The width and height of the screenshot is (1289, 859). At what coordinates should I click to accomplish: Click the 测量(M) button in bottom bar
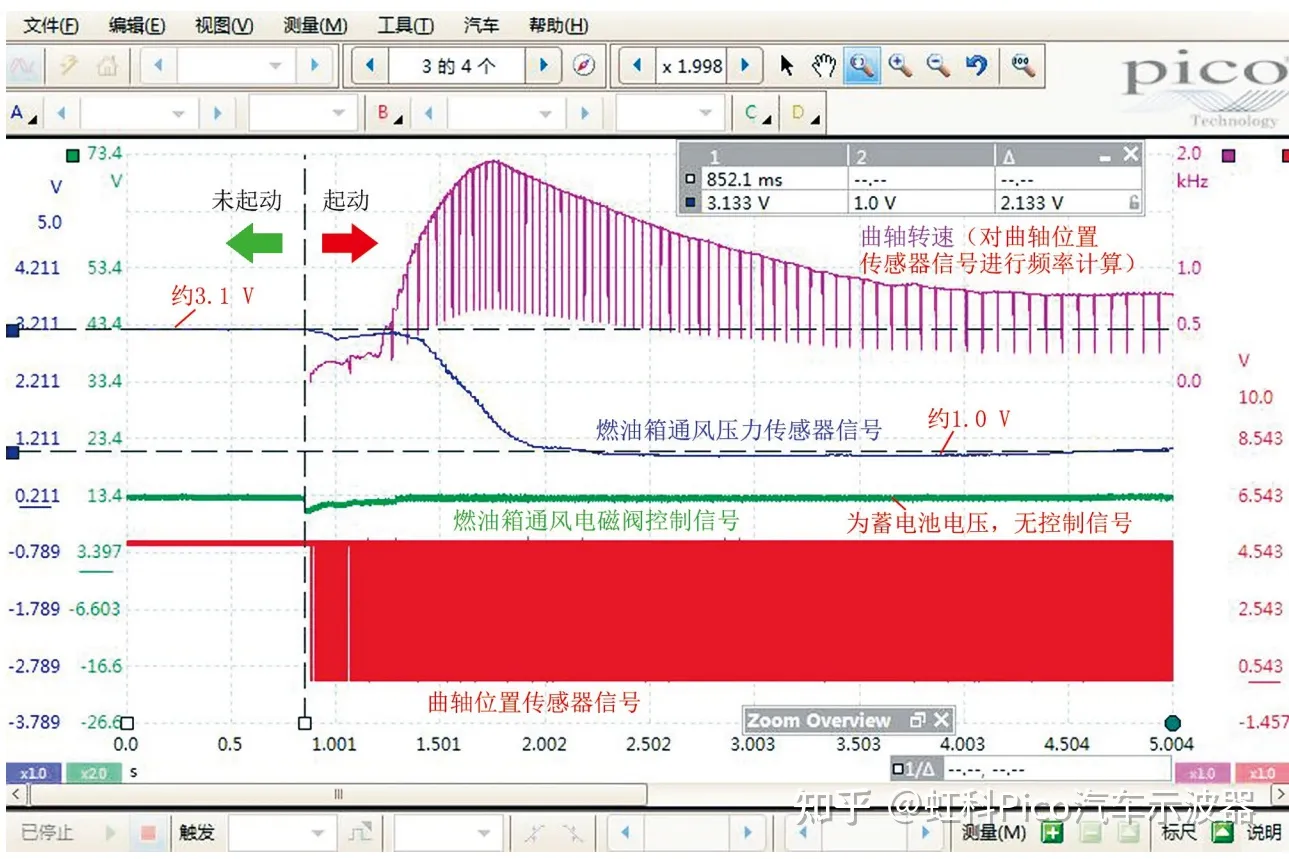[993, 832]
